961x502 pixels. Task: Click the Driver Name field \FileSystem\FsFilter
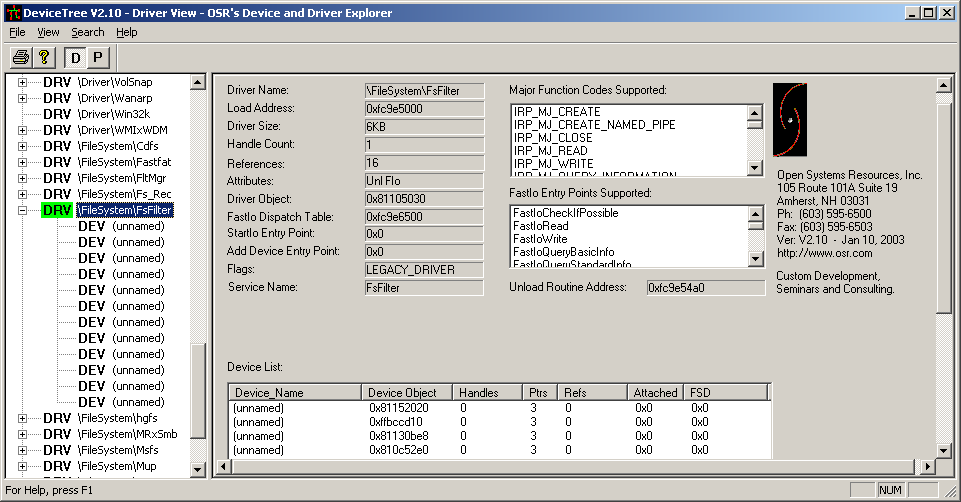coord(424,91)
